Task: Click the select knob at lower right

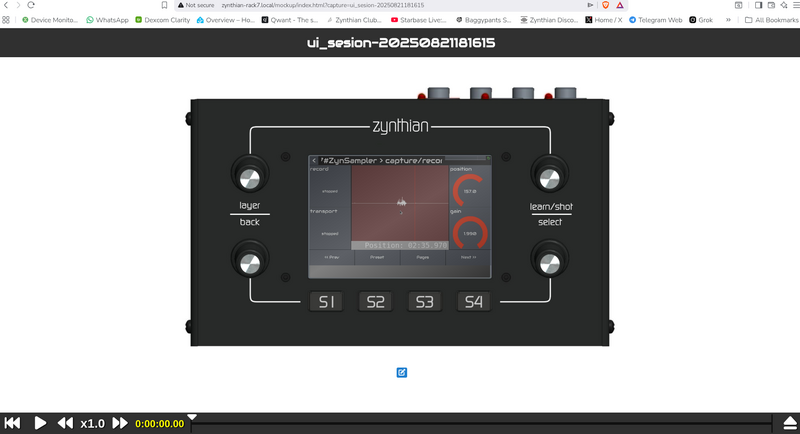Action: click(549, 261)
